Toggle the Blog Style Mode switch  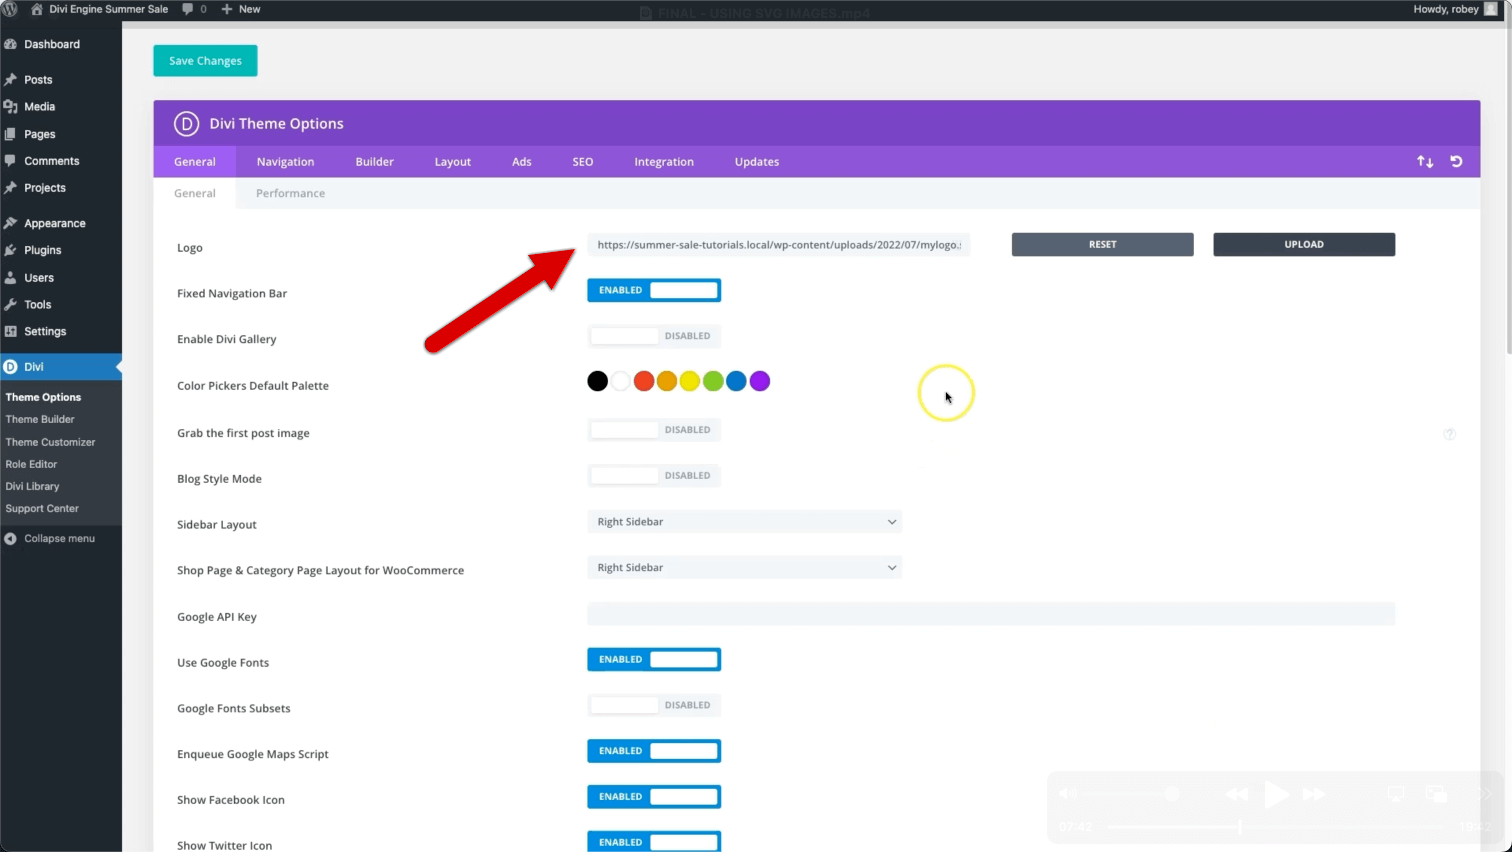pos(654,476)
